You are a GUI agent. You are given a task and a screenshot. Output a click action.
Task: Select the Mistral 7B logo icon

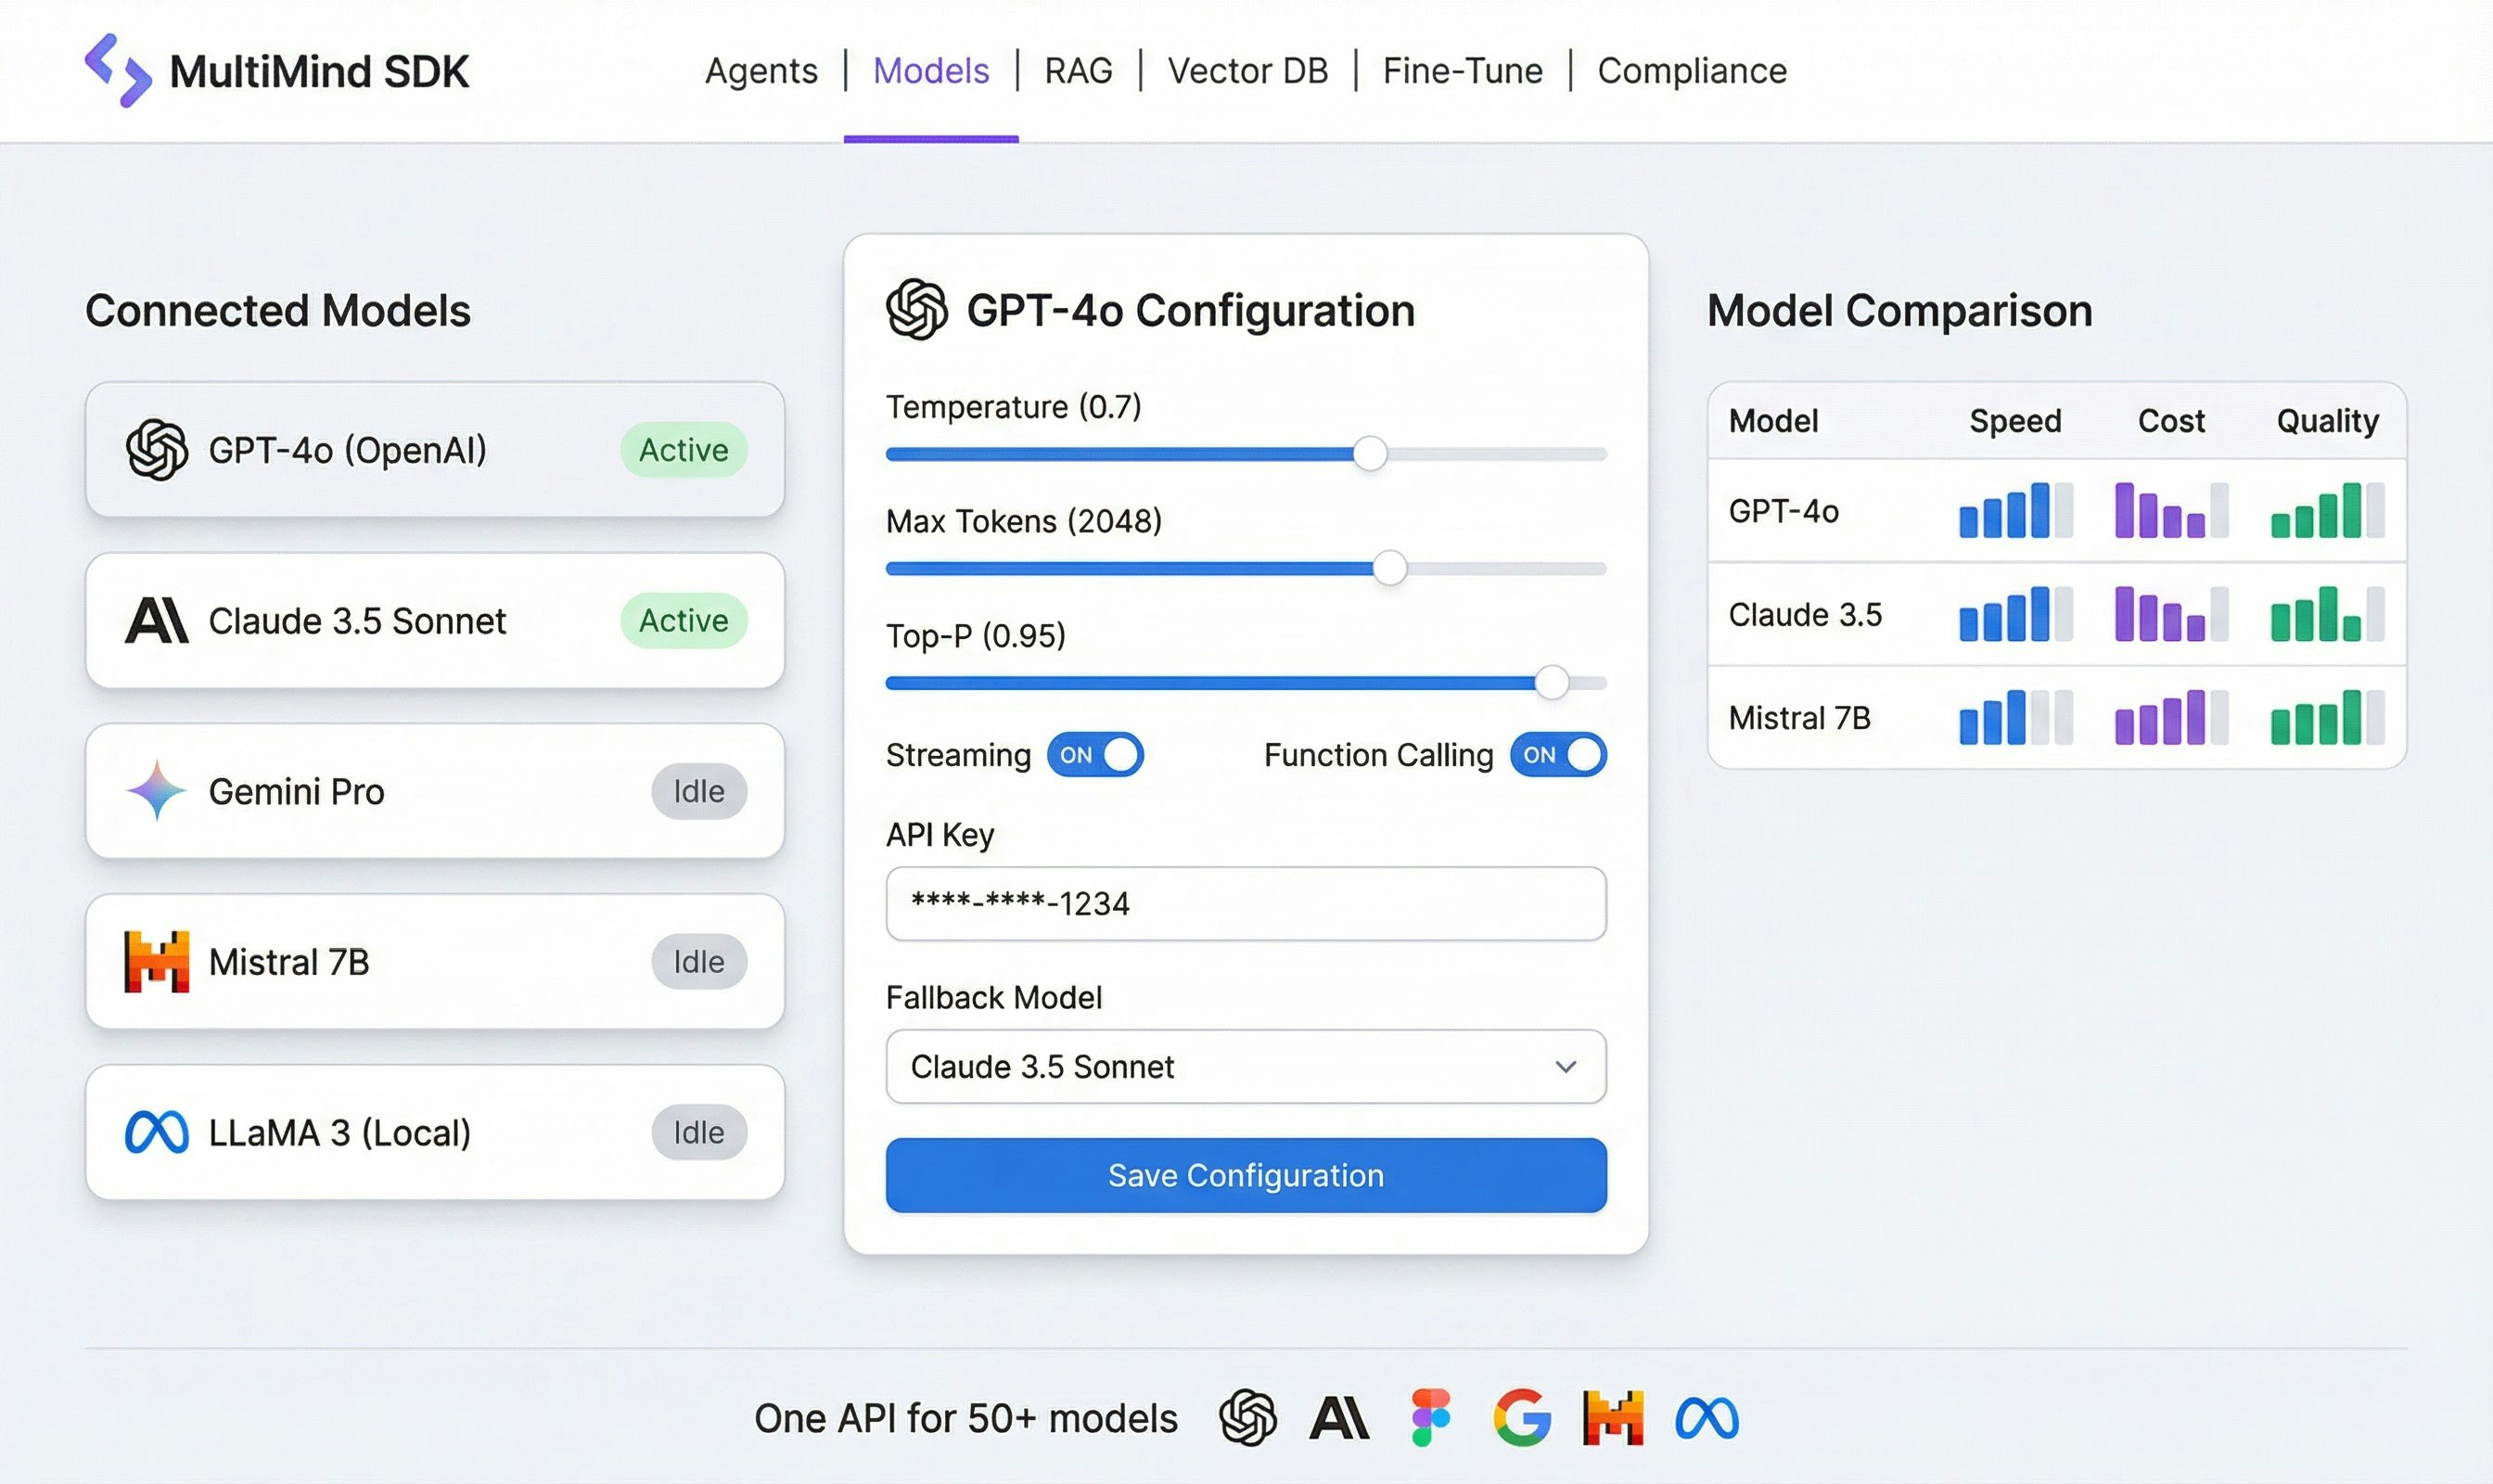[x=155, y=961]
